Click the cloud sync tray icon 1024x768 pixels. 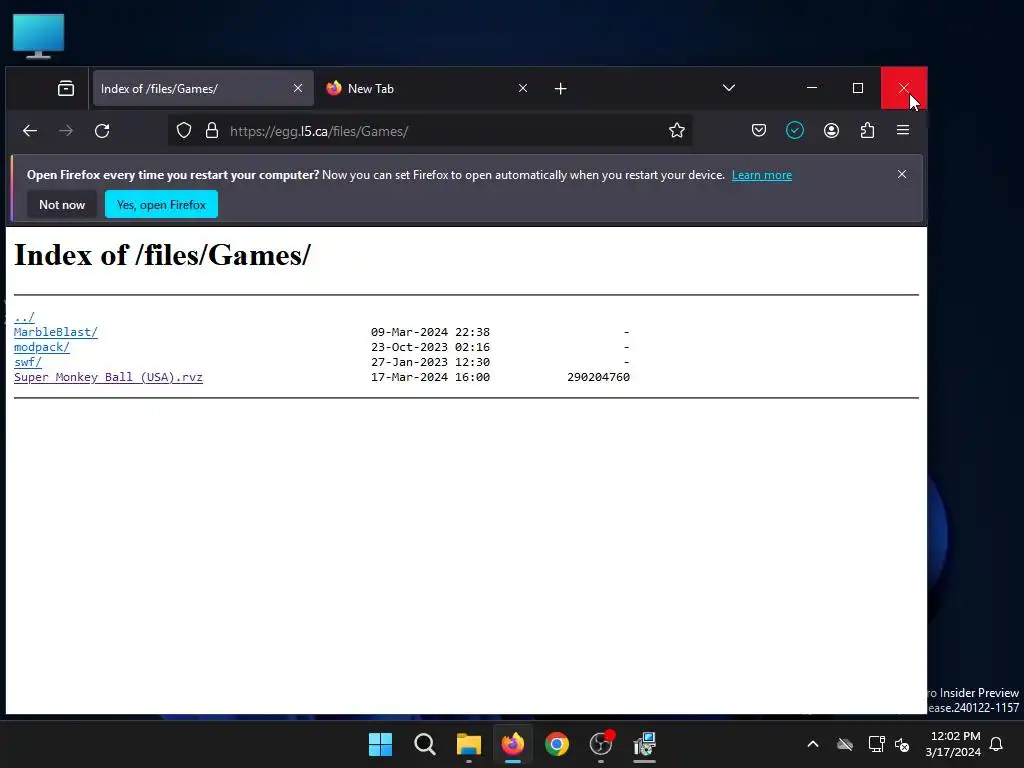(844, 744)
